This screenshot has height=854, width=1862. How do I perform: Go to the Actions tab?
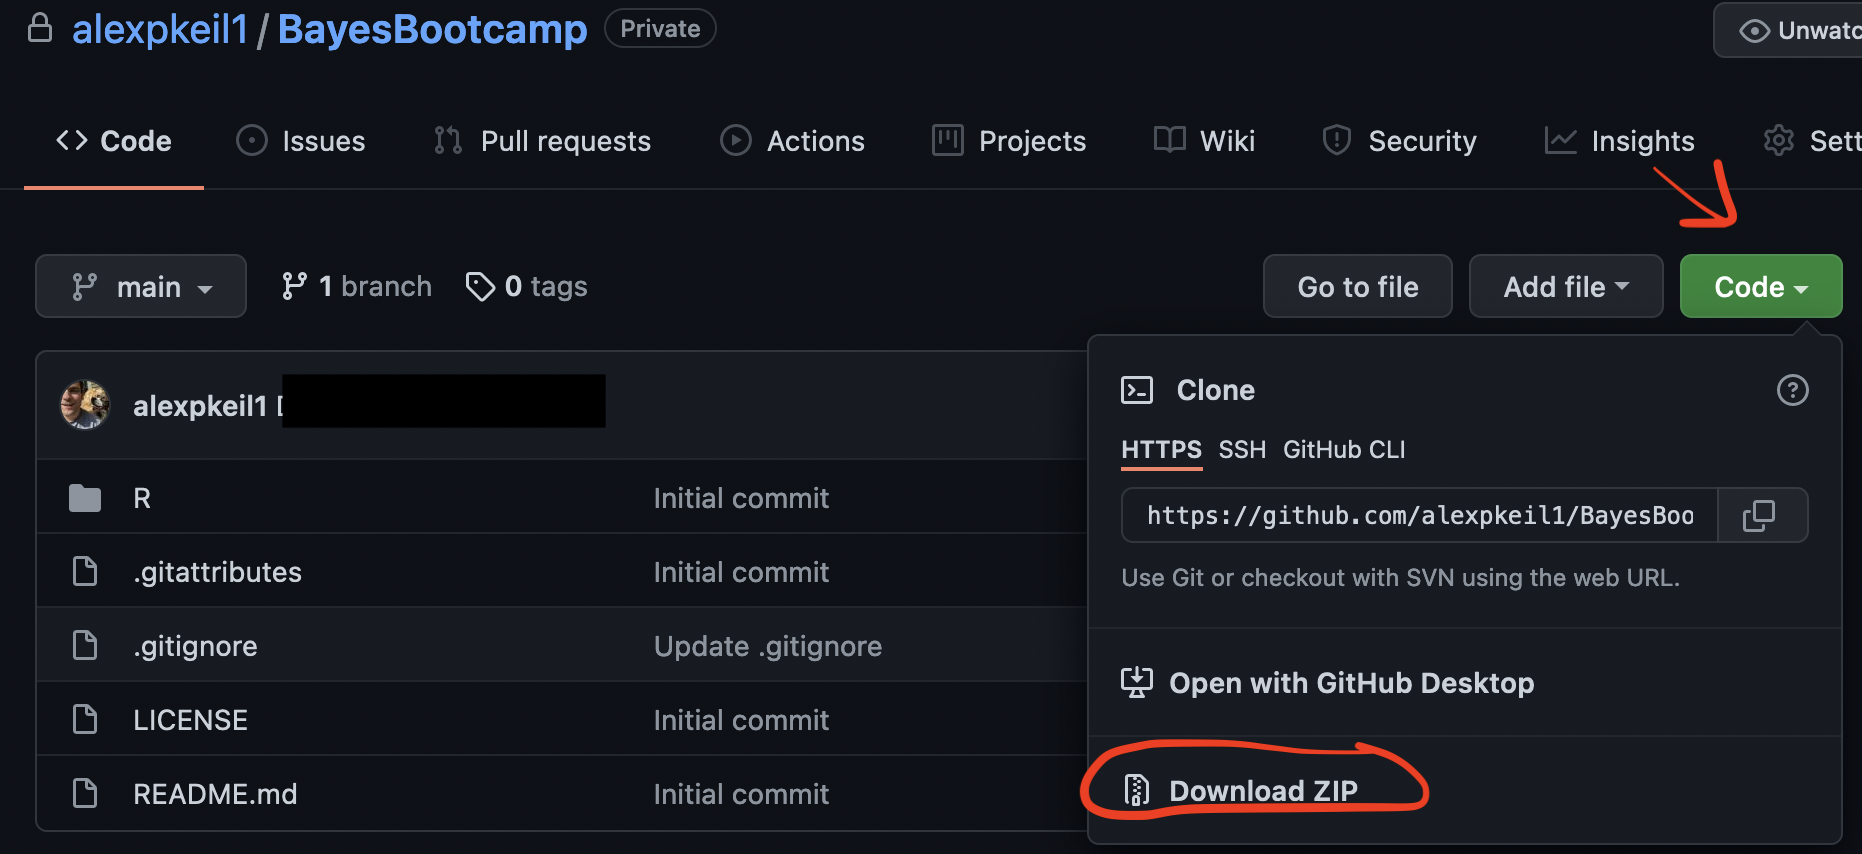pyautogui.click(x=792, y=141)
